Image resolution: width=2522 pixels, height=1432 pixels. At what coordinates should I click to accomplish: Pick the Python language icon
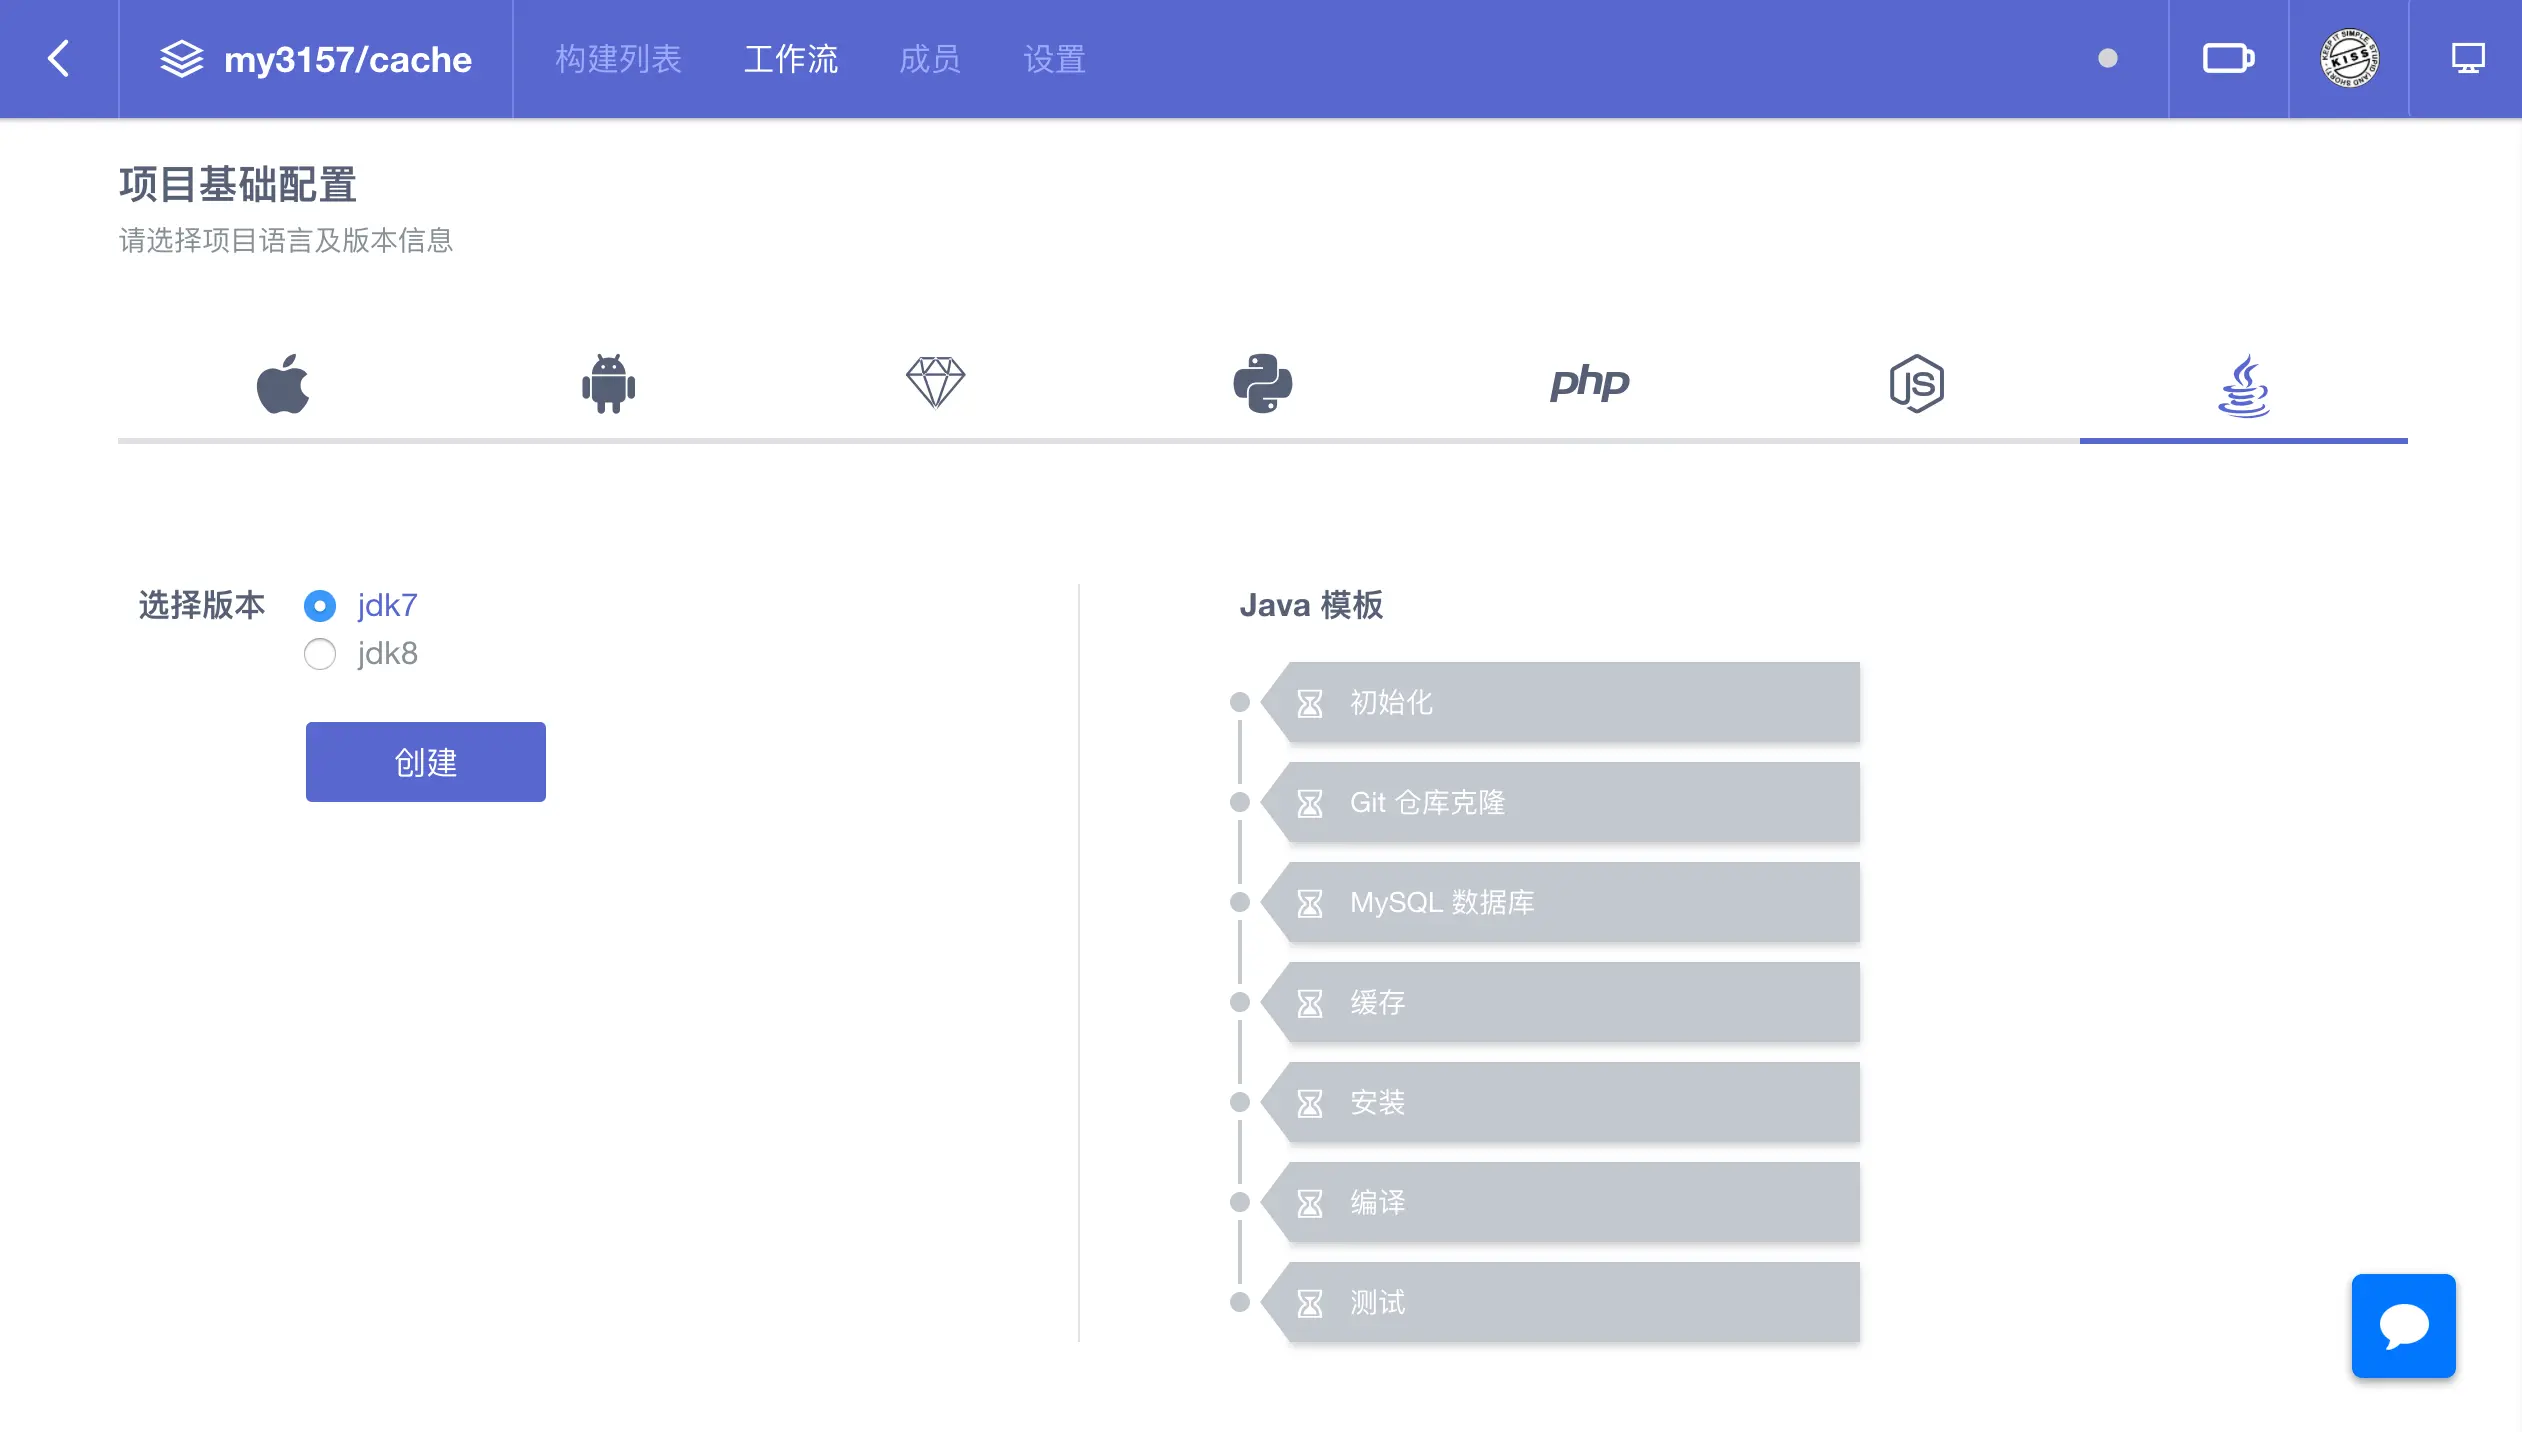coord(1262,384)
